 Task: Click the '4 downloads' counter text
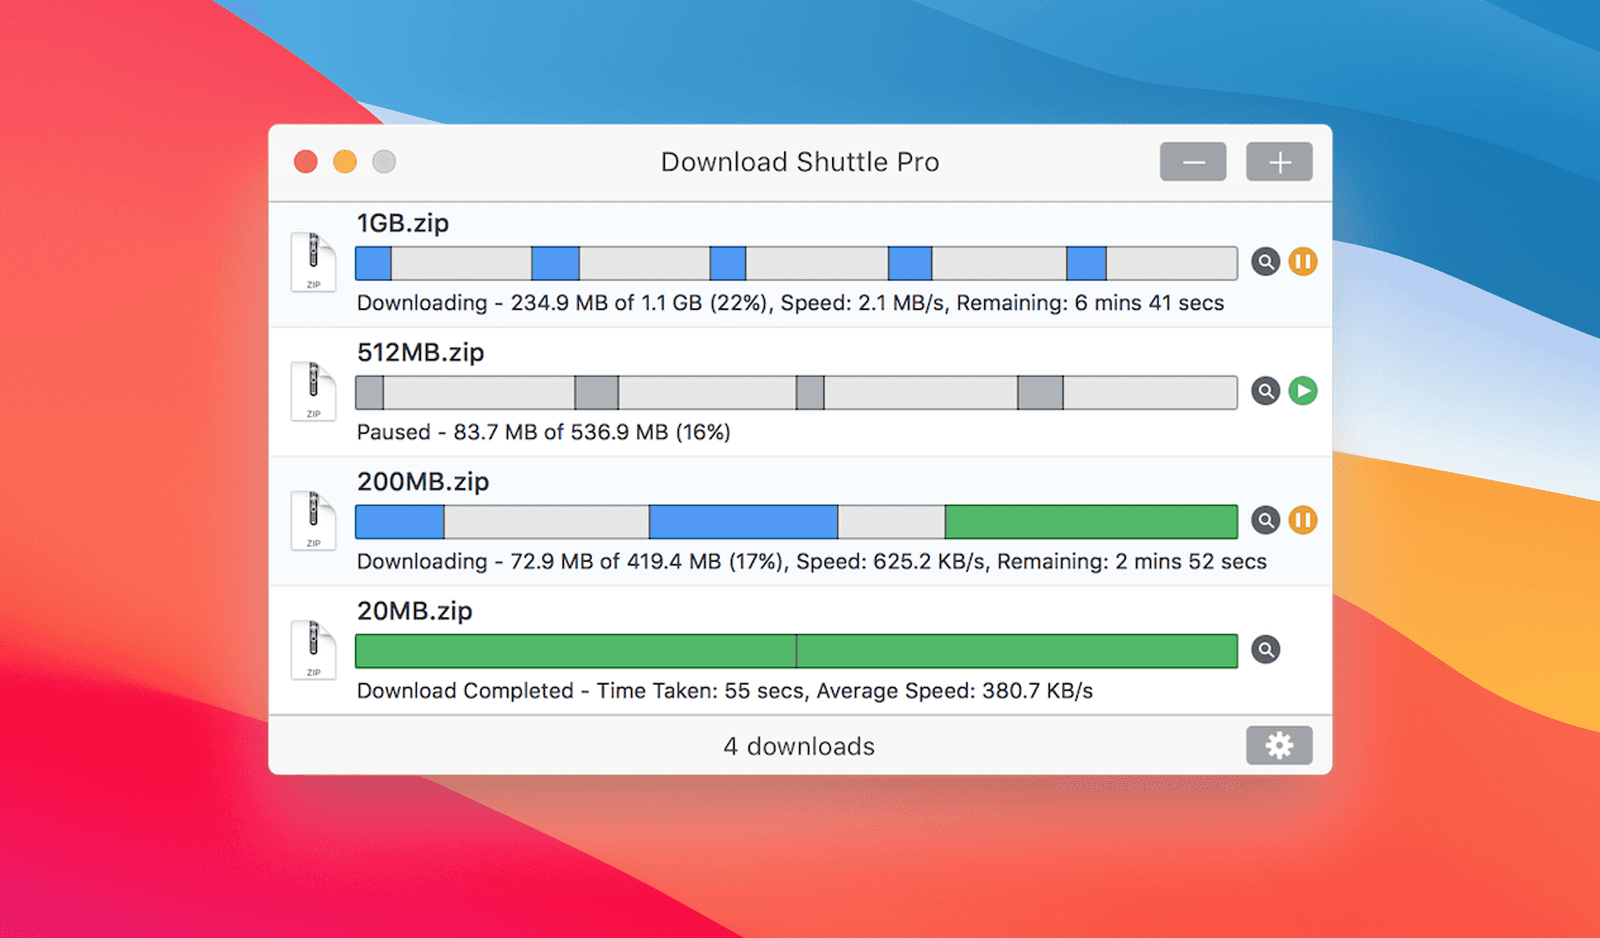coord(799,746)
